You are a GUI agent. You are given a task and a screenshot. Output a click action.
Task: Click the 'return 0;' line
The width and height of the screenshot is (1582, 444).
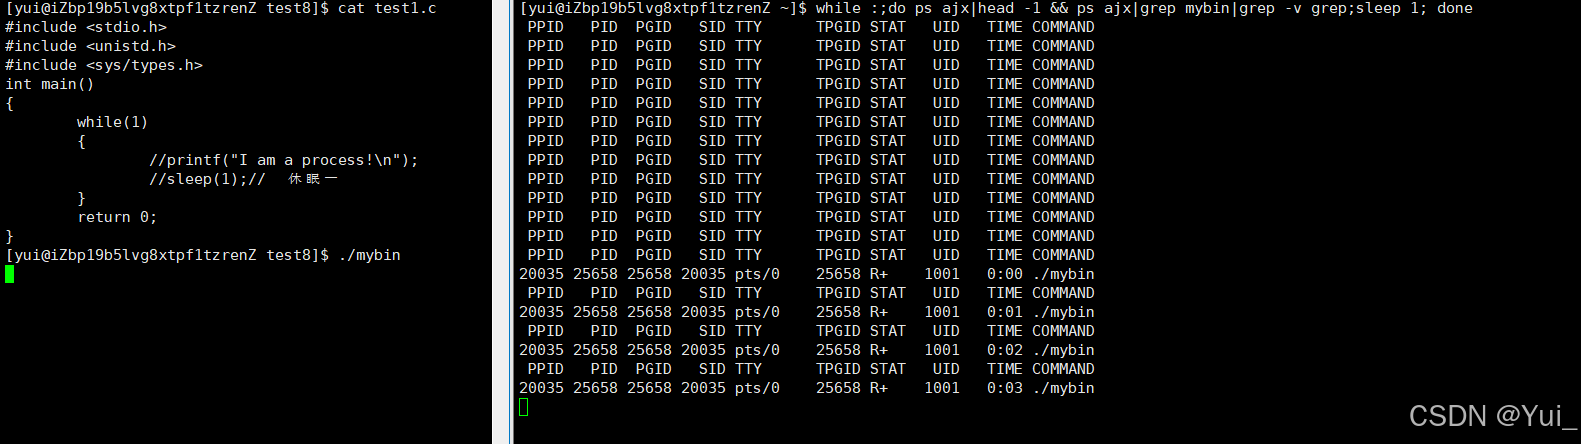coord(117,217)
